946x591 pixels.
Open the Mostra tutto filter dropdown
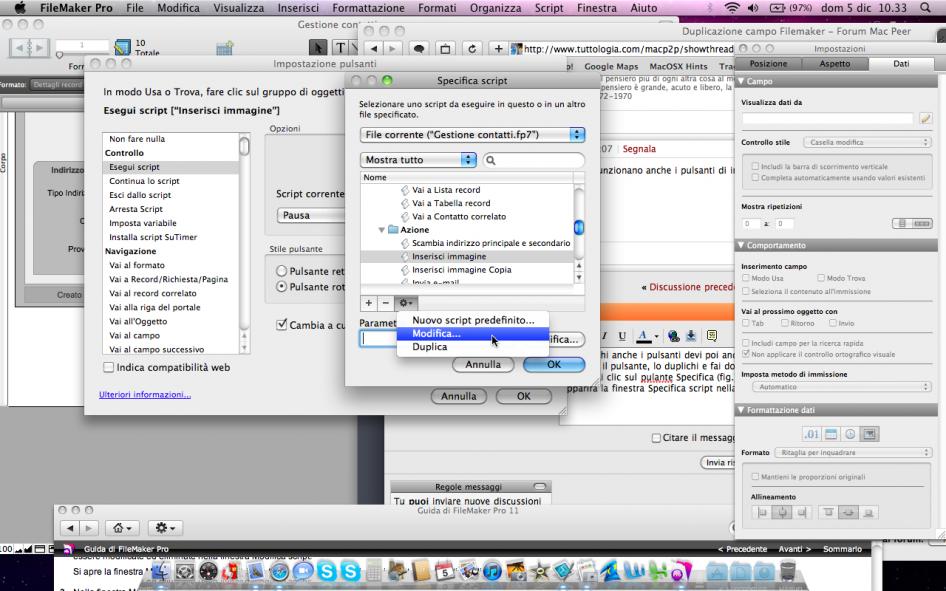[419, 160]
